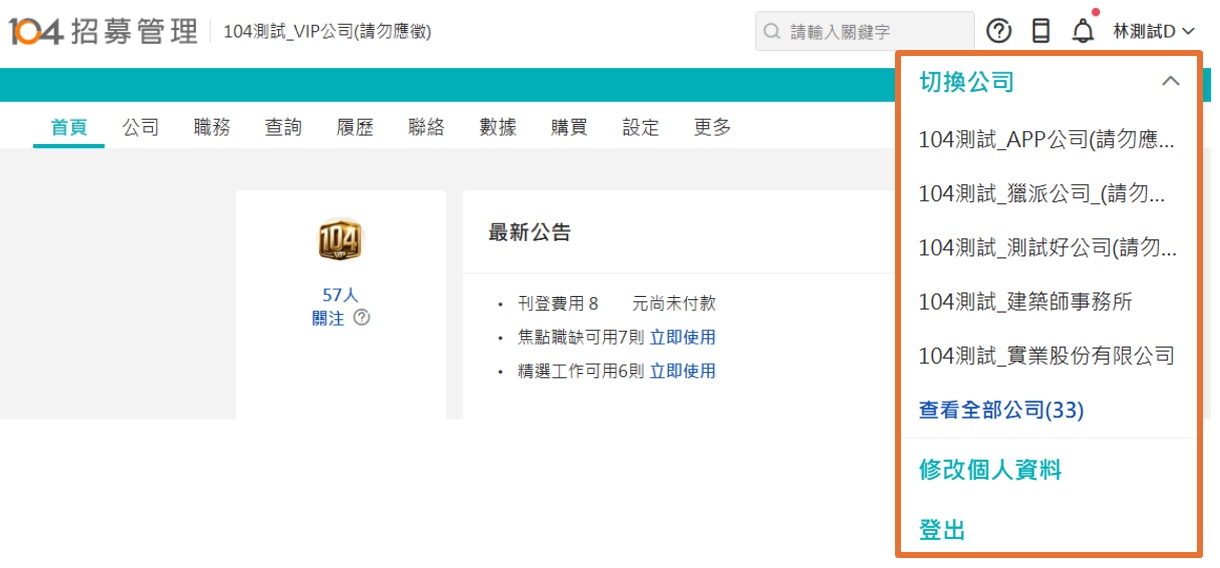Open the 數據 tab
1220x568 pixels.
pyautogui.click(x=498, y=127)
